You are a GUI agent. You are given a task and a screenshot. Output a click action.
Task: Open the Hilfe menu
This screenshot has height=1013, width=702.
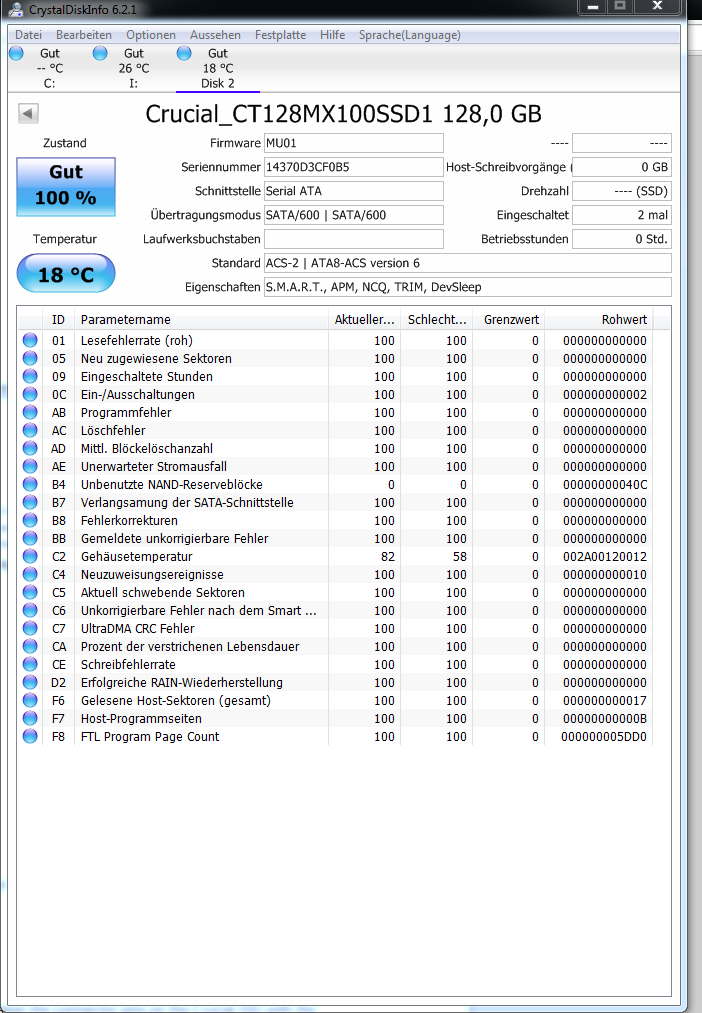click(333, 35)
